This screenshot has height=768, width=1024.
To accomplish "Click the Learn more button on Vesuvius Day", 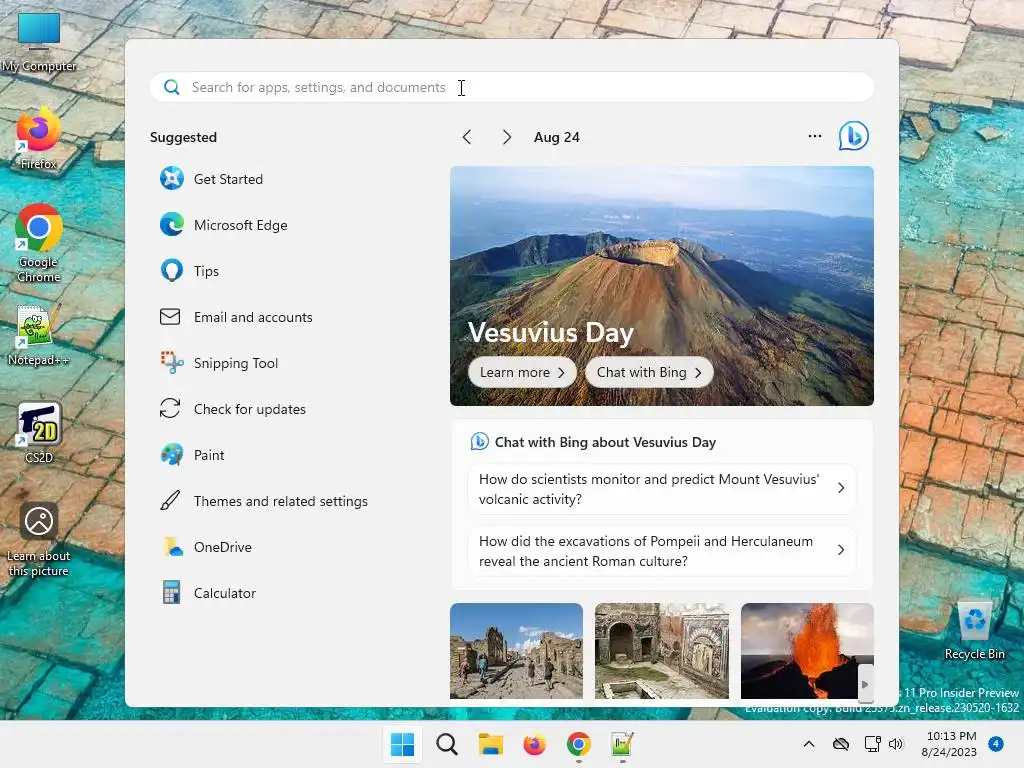I will pos(522,372).
